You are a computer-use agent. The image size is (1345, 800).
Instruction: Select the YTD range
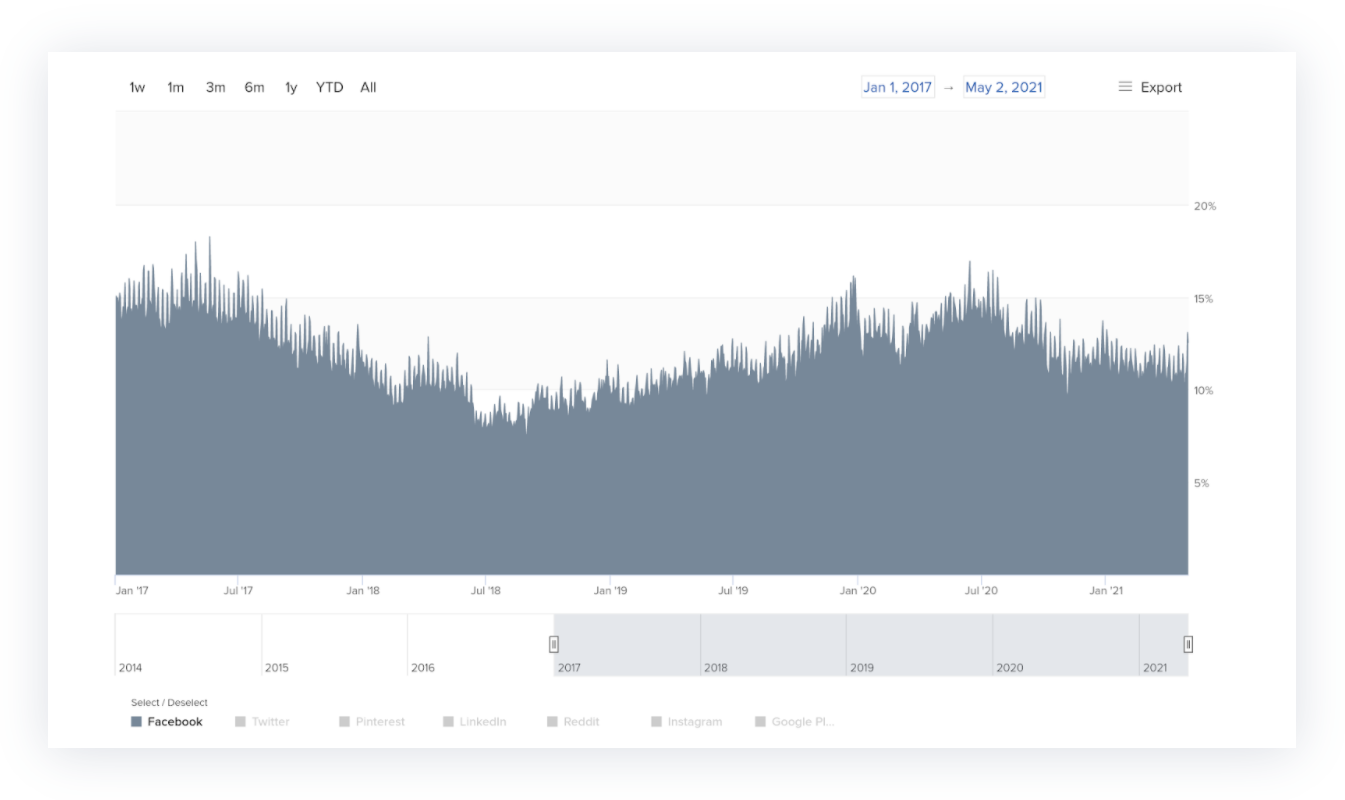point(329,87)
